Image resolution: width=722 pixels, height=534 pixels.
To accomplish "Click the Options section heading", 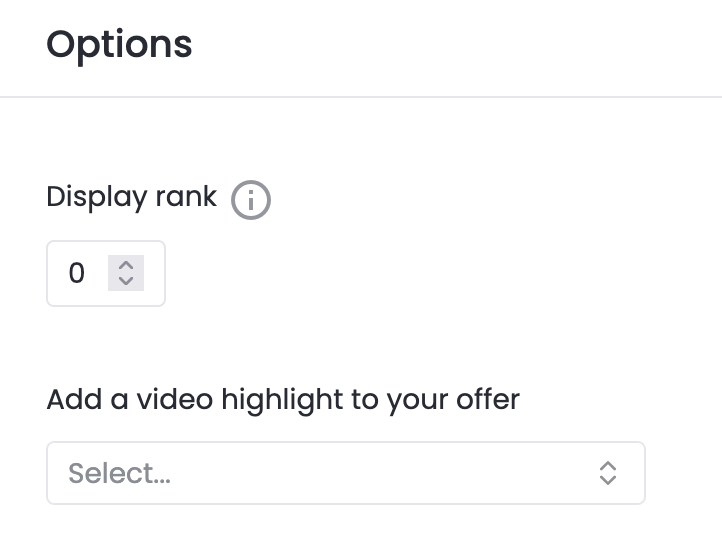I will 119,45.
